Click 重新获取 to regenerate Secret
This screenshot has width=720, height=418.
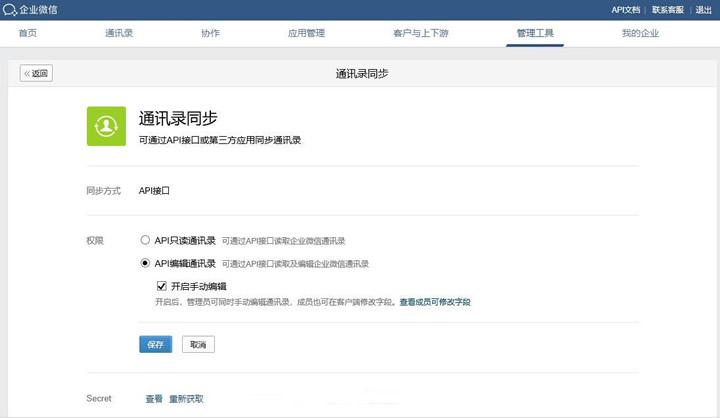[x=186, y=398]
